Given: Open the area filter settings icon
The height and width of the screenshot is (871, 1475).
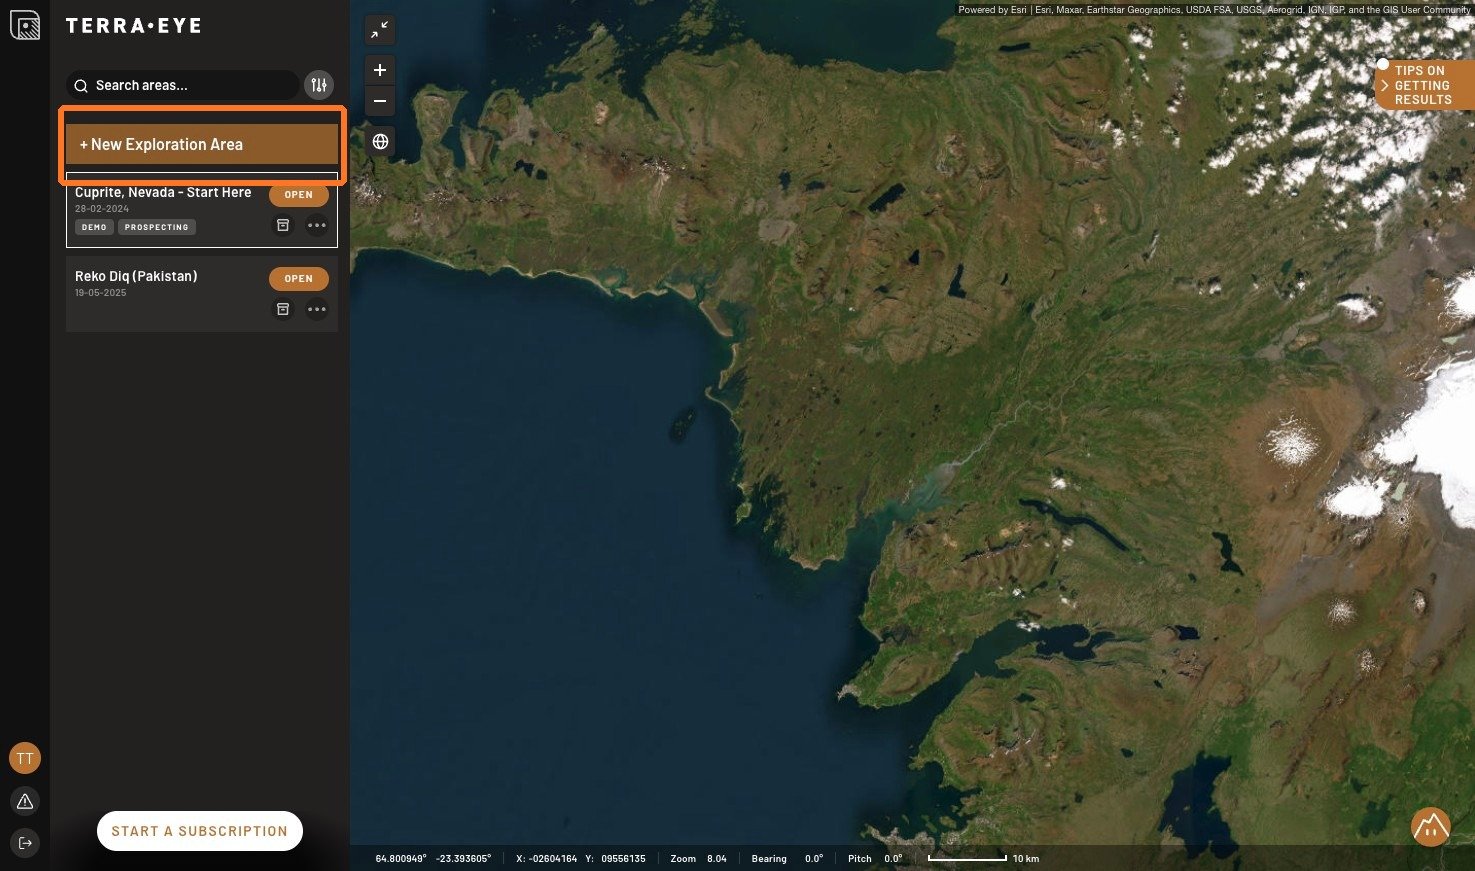Looking at the screenshot, I should [319, 85].
